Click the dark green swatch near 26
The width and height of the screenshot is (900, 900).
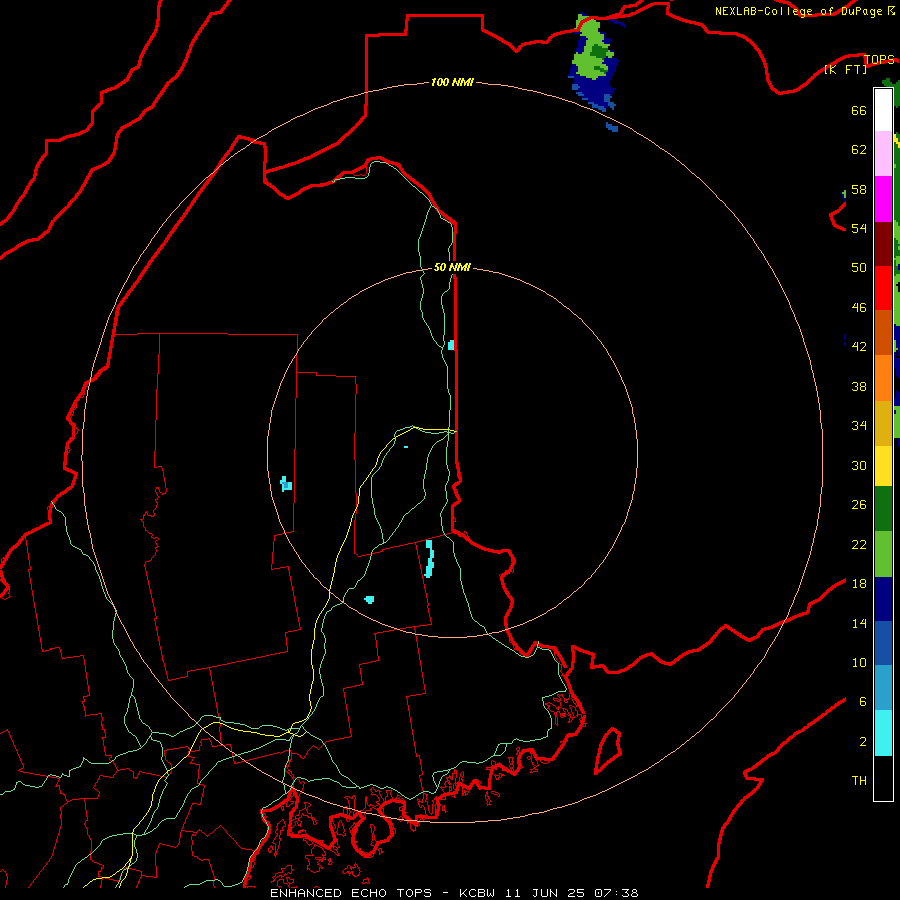tap(883, 509)
